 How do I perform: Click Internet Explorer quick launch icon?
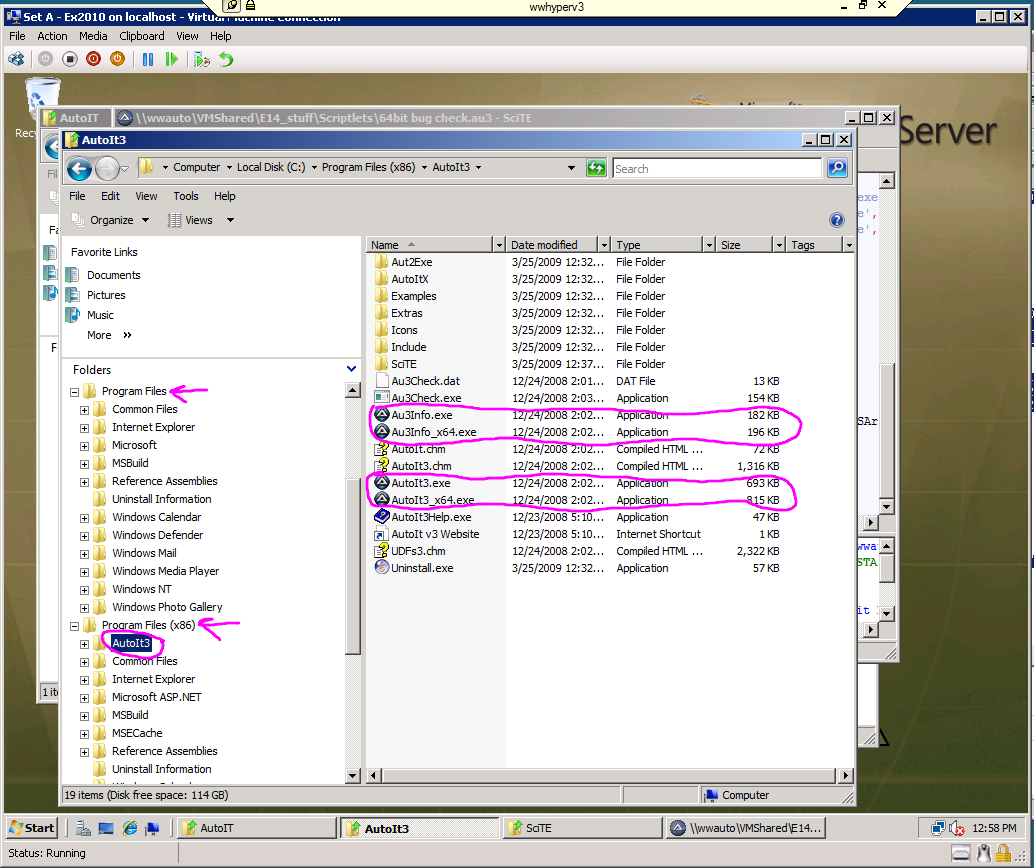pos(130,828)
